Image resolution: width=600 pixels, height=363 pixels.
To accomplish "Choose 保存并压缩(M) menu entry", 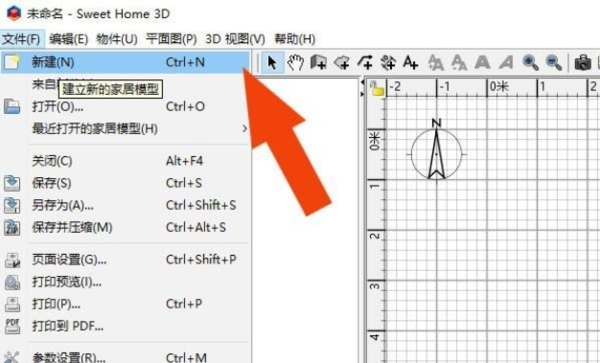I will [x=125, y=228].
